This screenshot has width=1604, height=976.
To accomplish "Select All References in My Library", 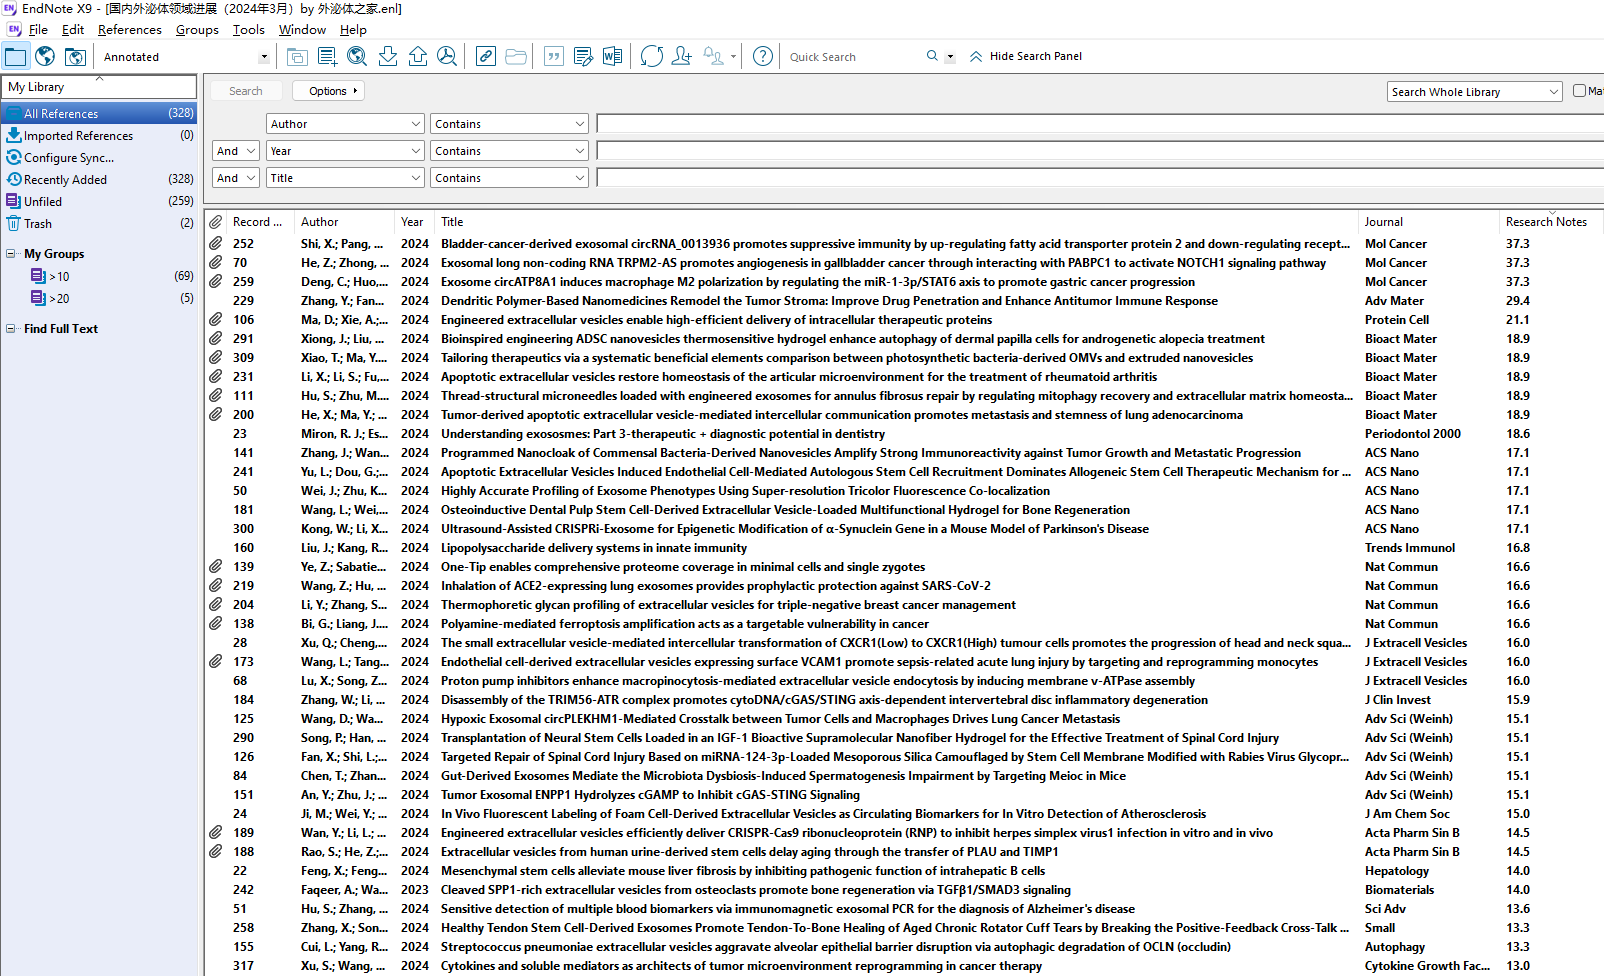I will [99, 114].
